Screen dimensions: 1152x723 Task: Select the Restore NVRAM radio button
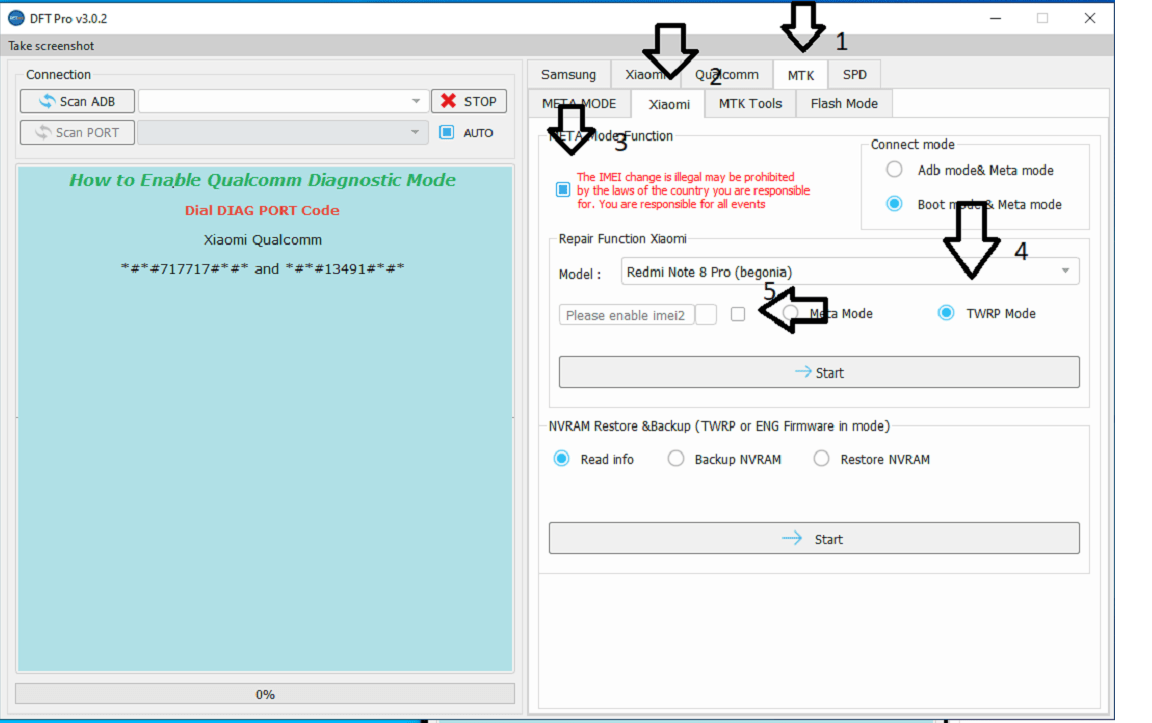821,458
